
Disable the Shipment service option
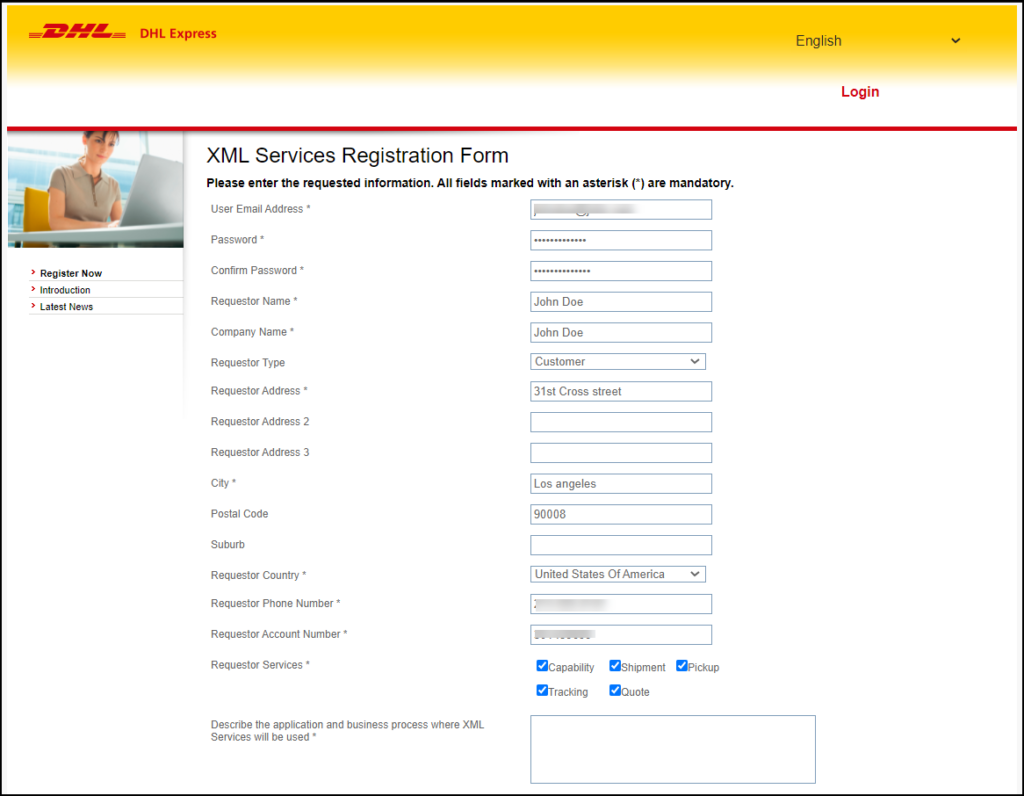[614, 665]
